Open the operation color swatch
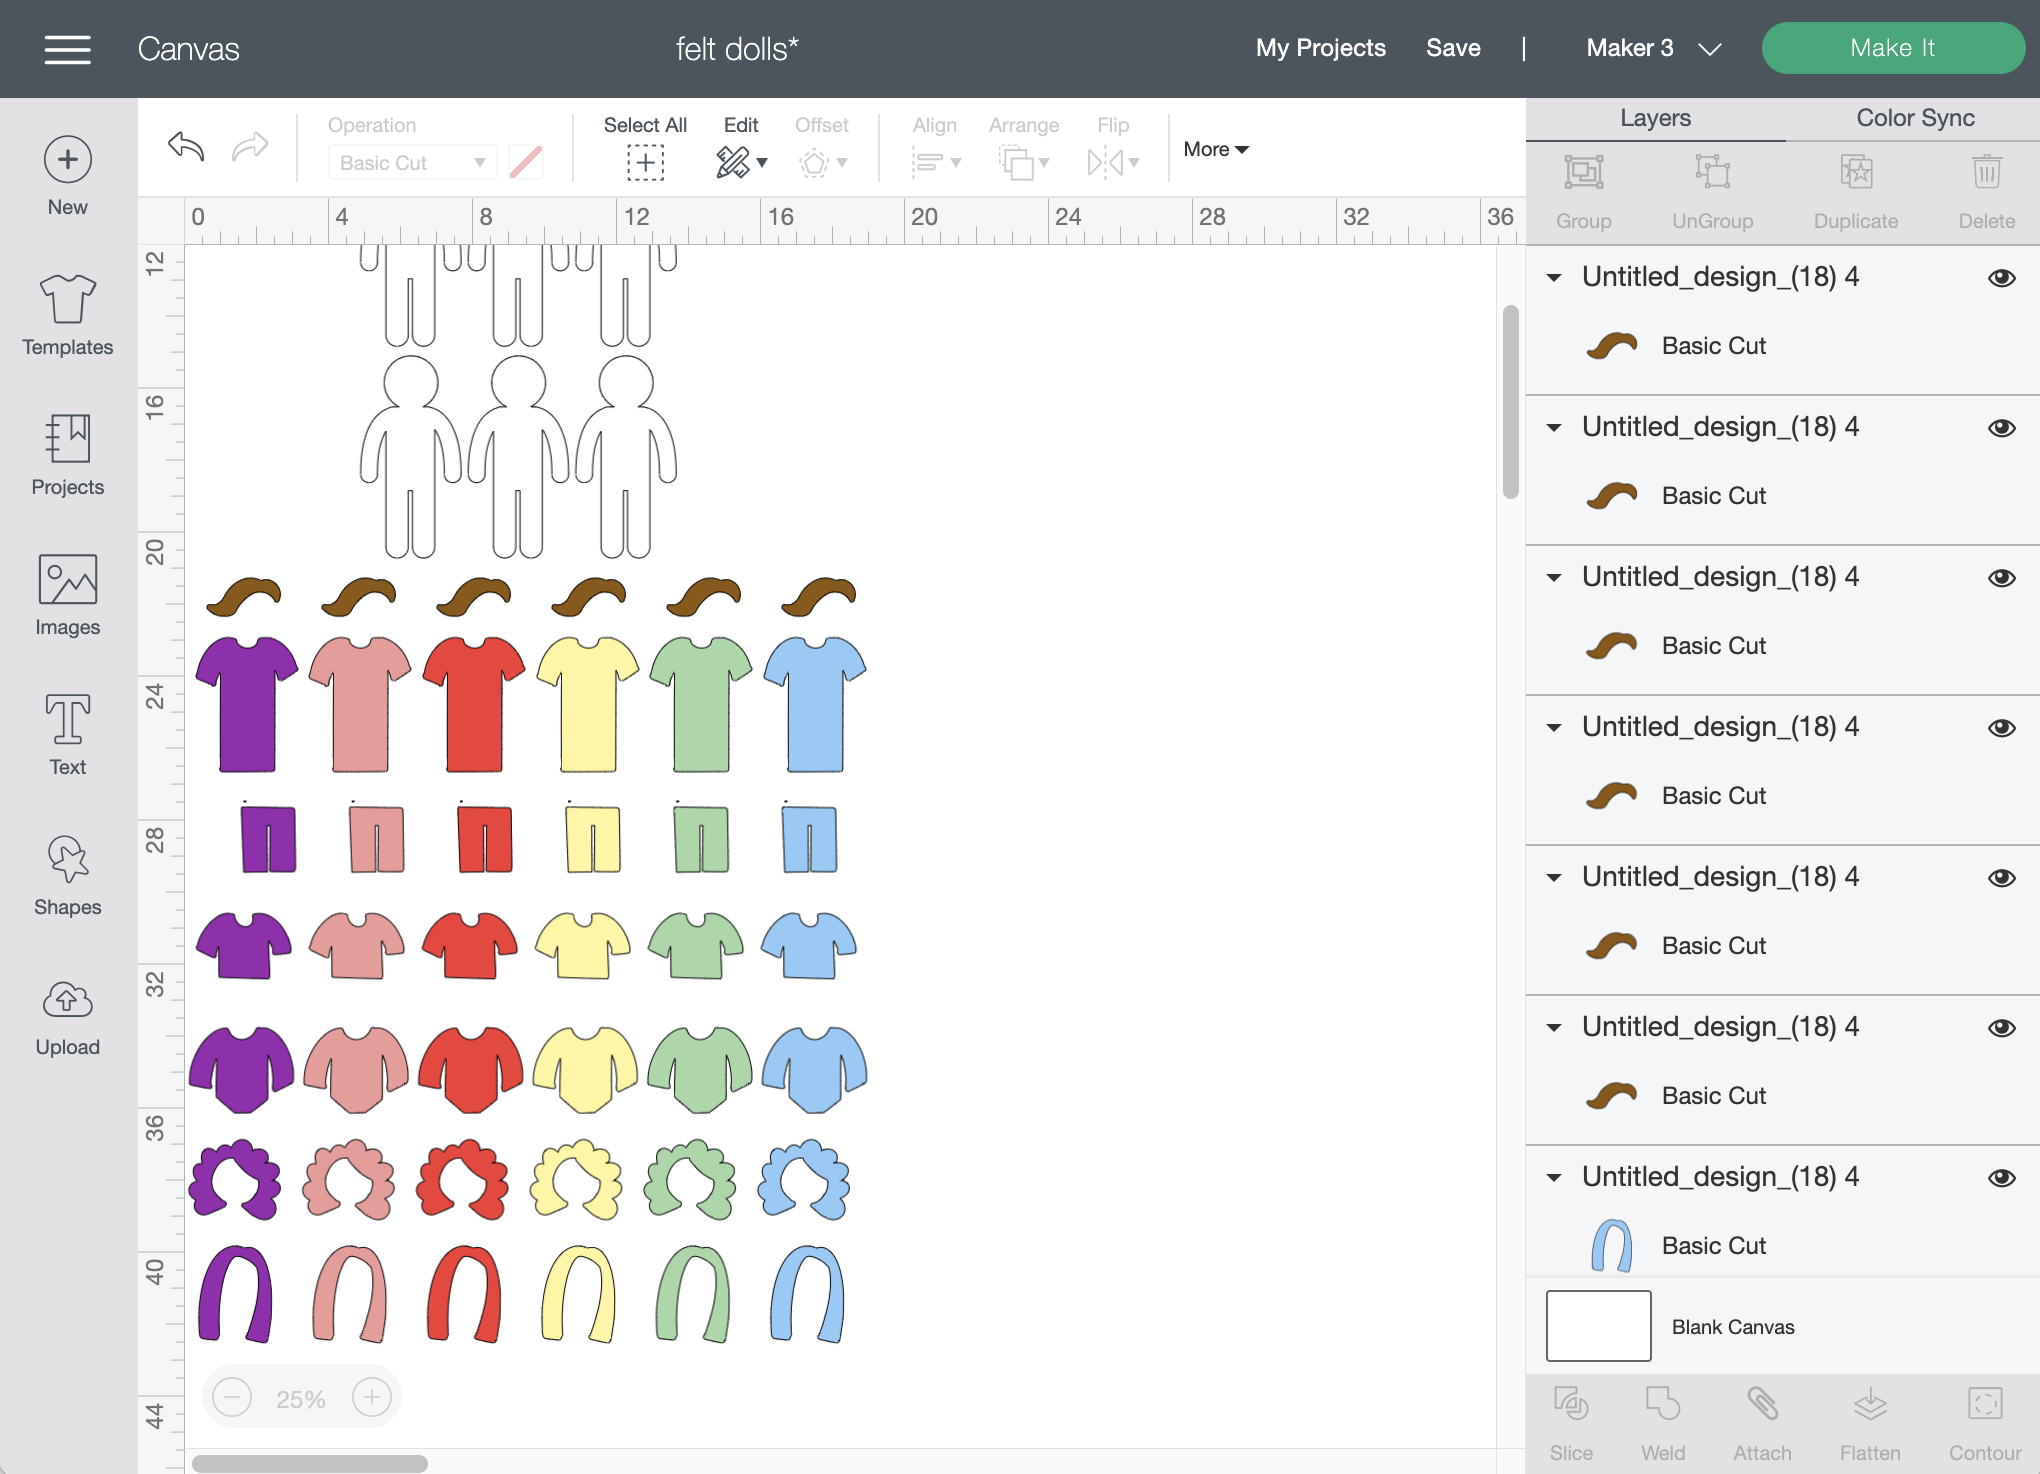2040x1474 pixels. tap(526, 162)
